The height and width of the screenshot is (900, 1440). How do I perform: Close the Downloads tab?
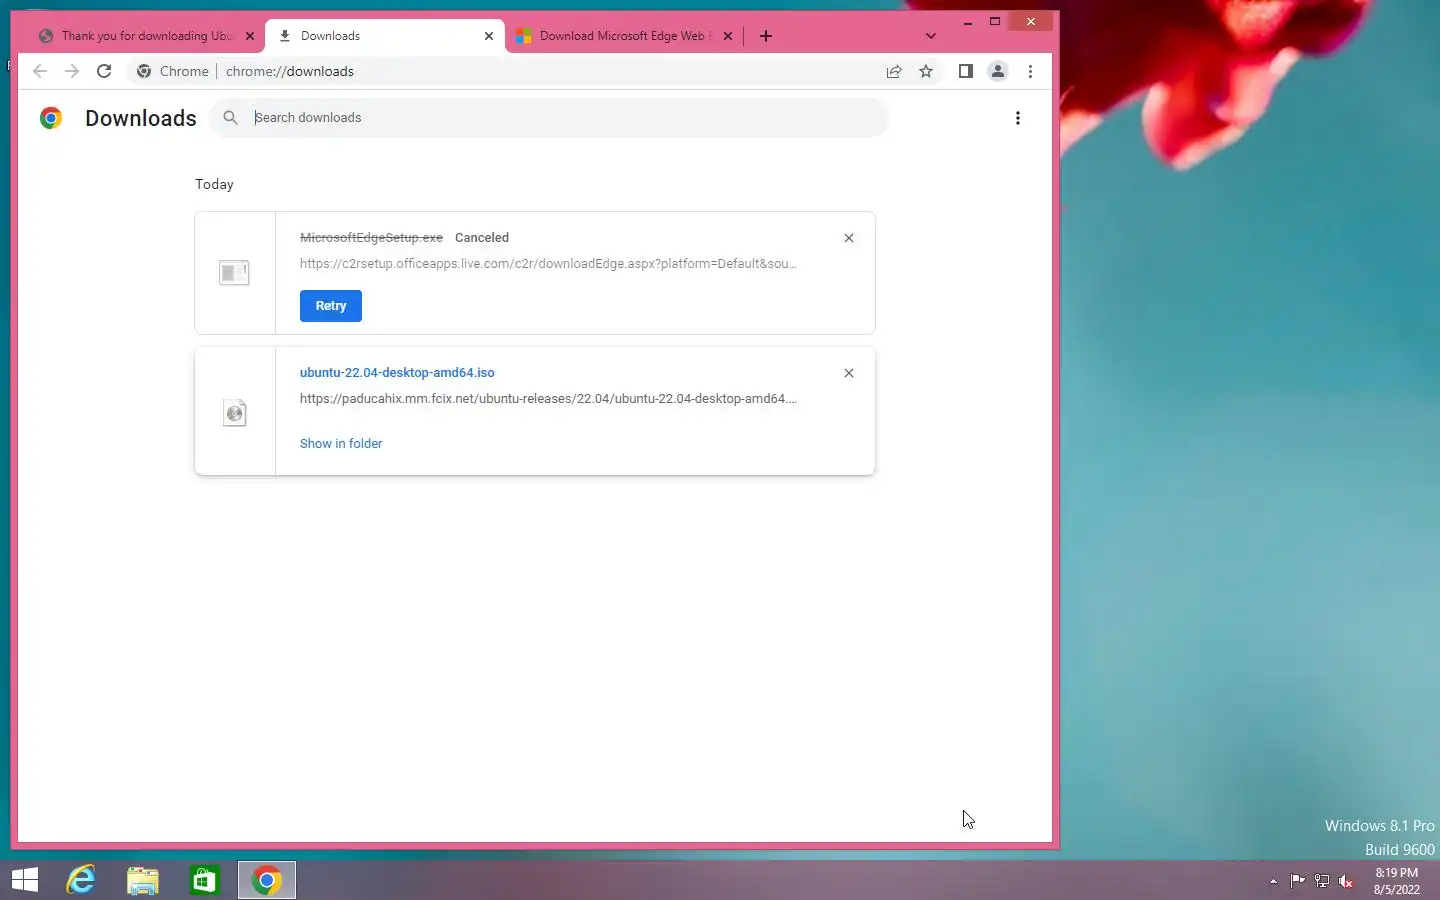[x=489, y=36]
